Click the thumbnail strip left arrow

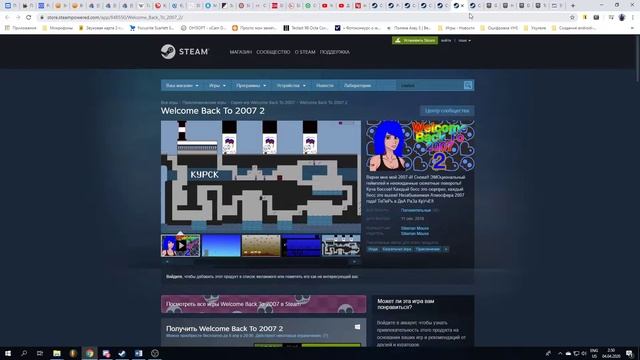click(167, 262)
